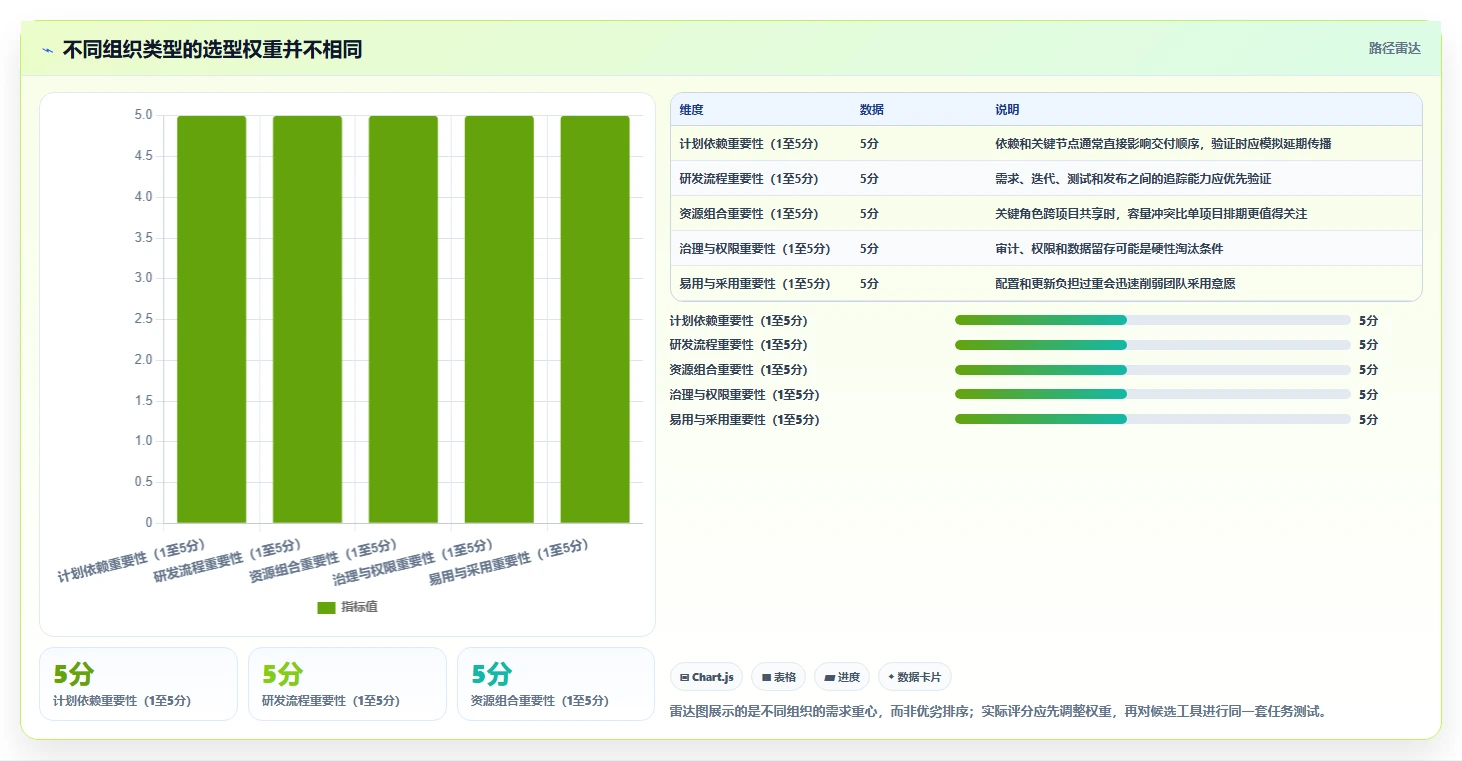
Task: Click the 表格 tag chip
Action: pyautogui.click(x=779, y=677)
